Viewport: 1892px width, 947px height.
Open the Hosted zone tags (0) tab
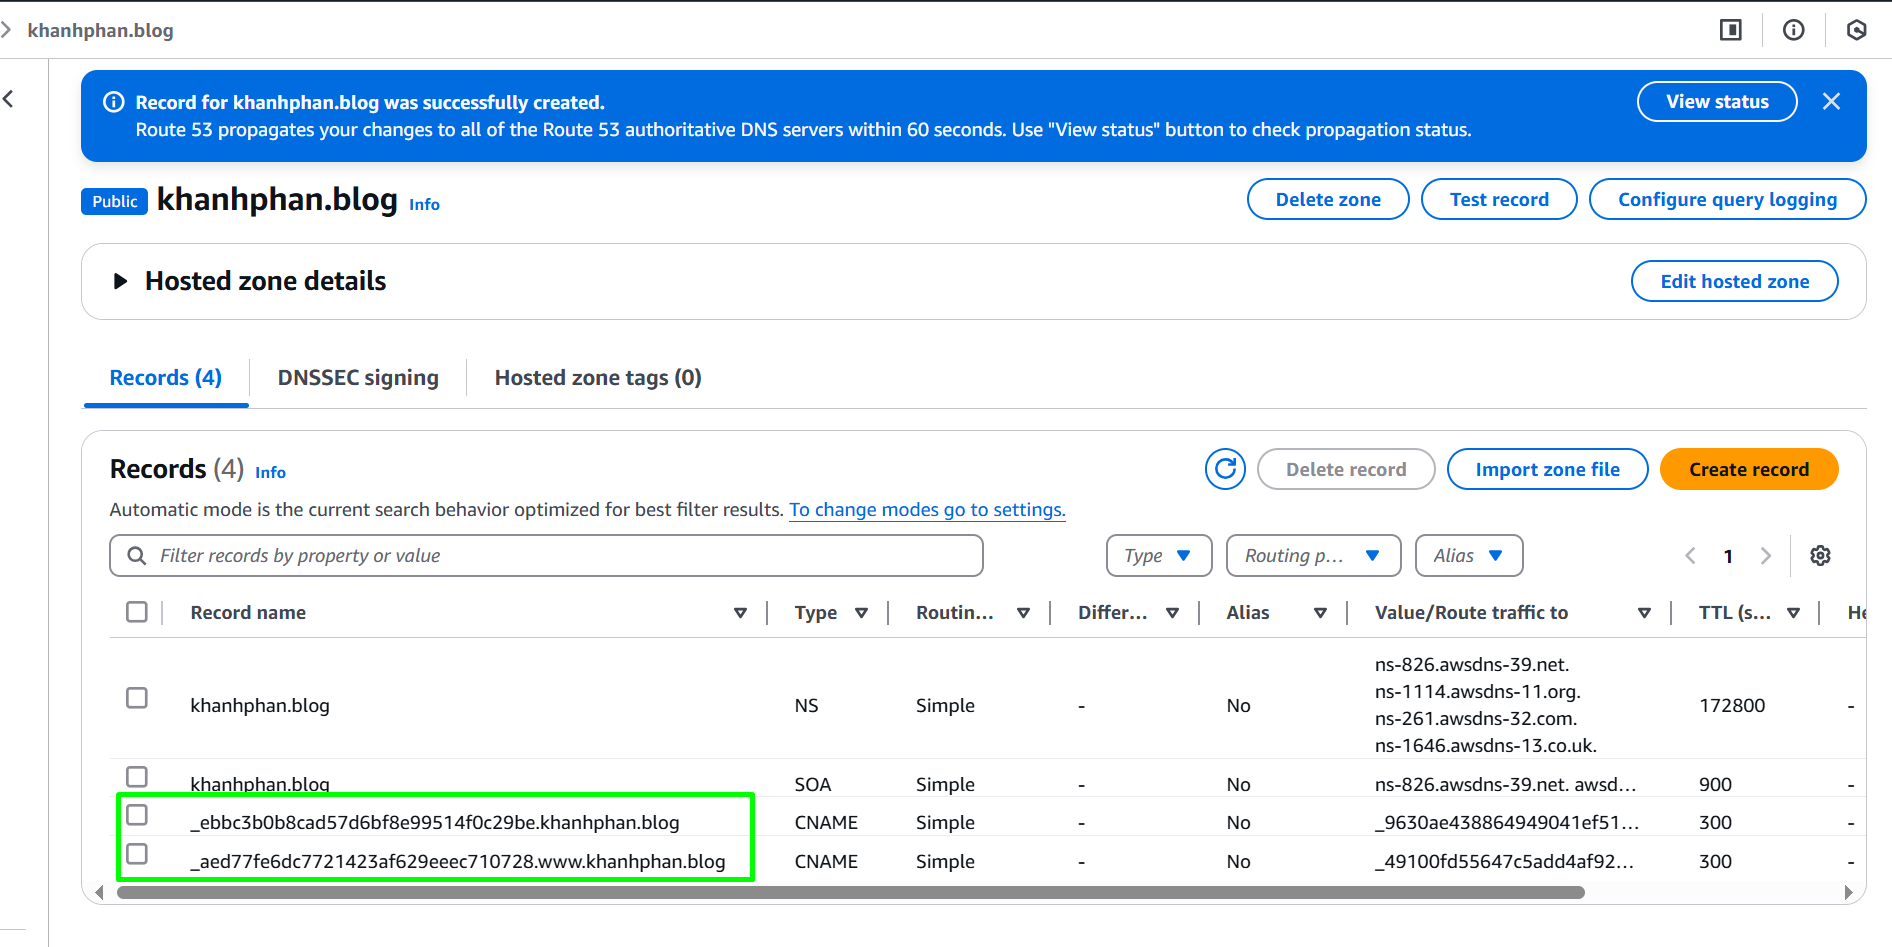598,378
